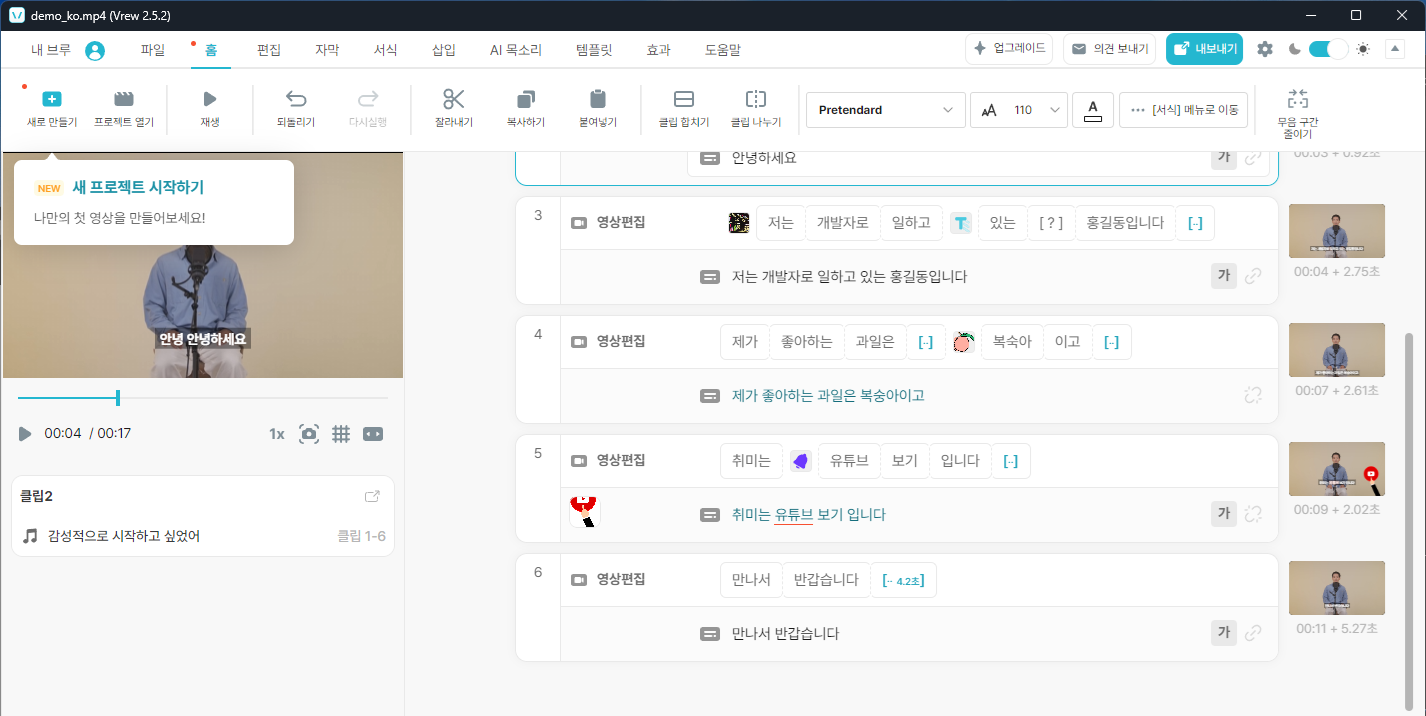Open settings with the gear icon
The height and width of the screenshot is (716, 1426).
pyautogui.click(x=1265, y=49)
